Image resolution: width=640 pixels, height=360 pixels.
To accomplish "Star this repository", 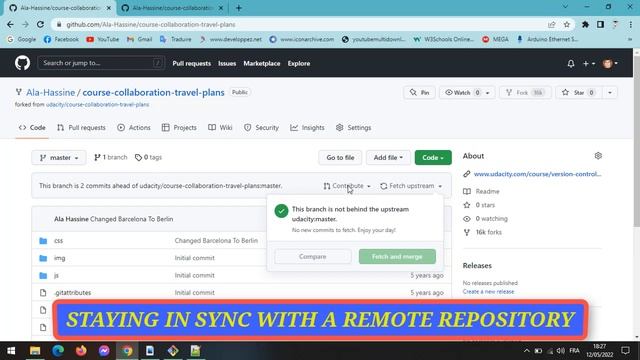I will [x=578, y=93].
